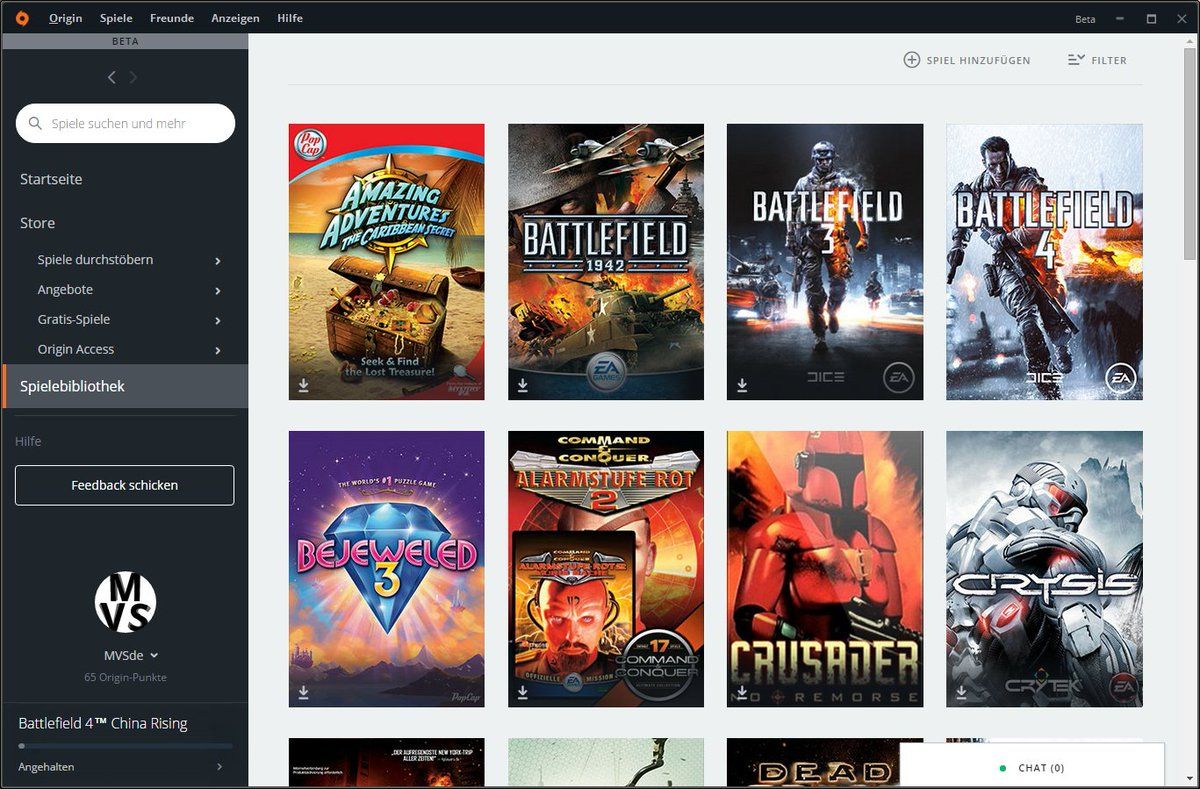Screen dimensions: 1200x789
Task: Open the Crysis game tile
Action: (x=1044, y=569)
